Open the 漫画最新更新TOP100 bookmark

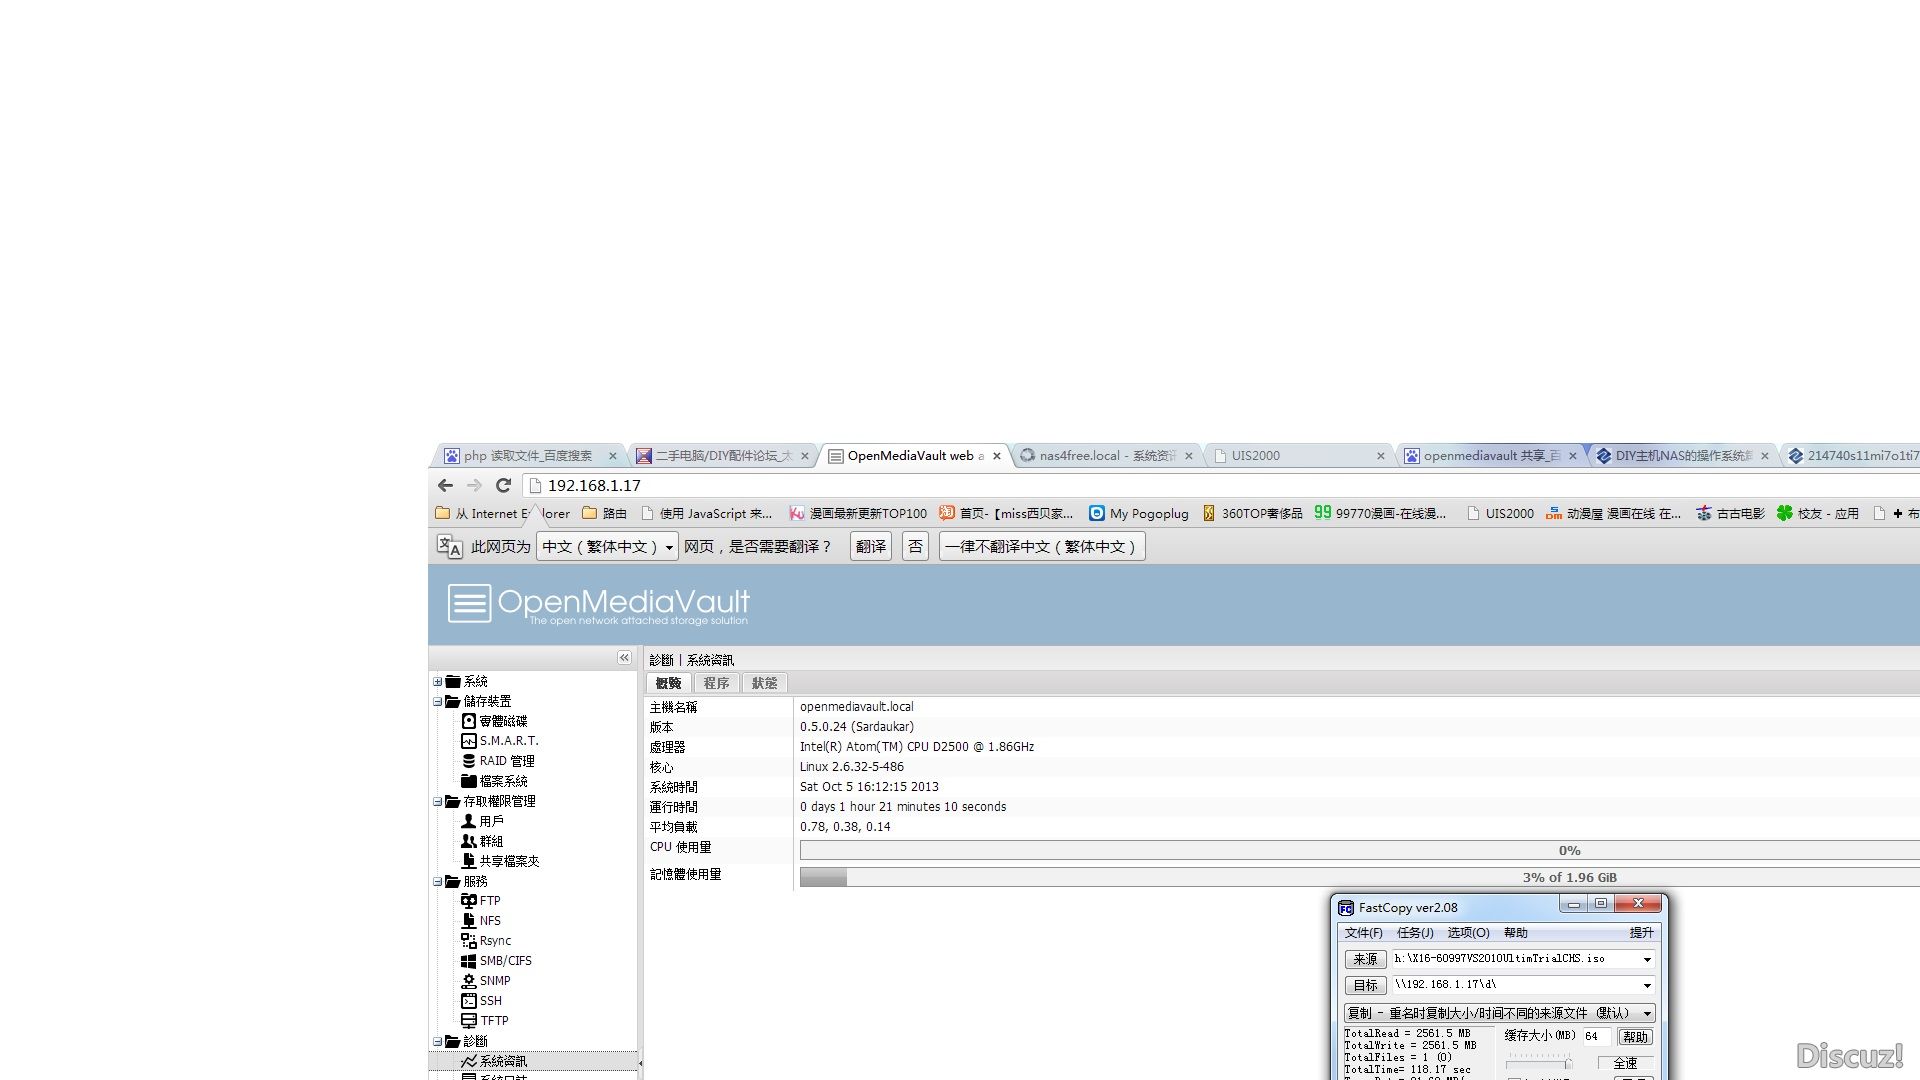(x=858, y=513)
